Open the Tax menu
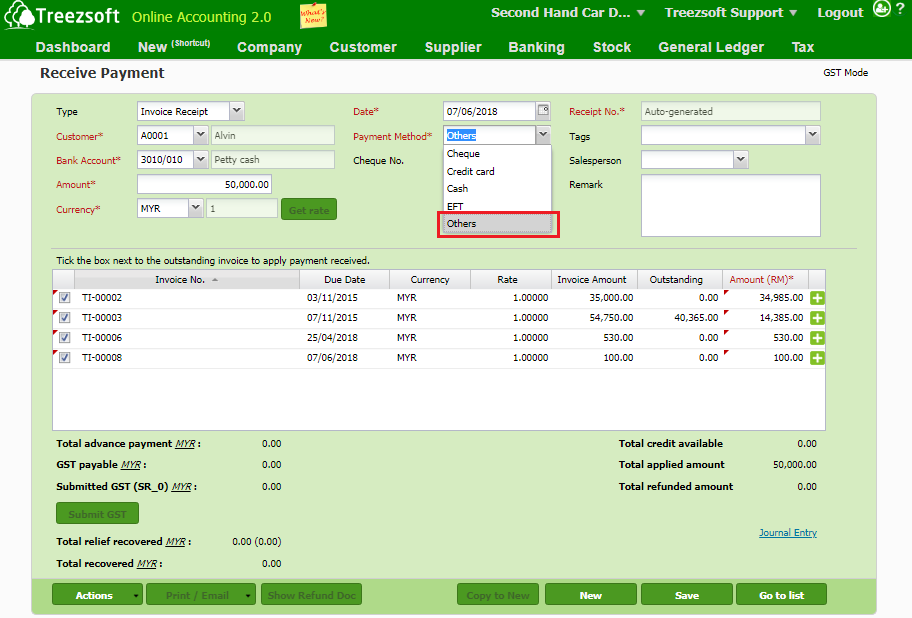This screenshot has width=912, height=618. click(803, 47)
